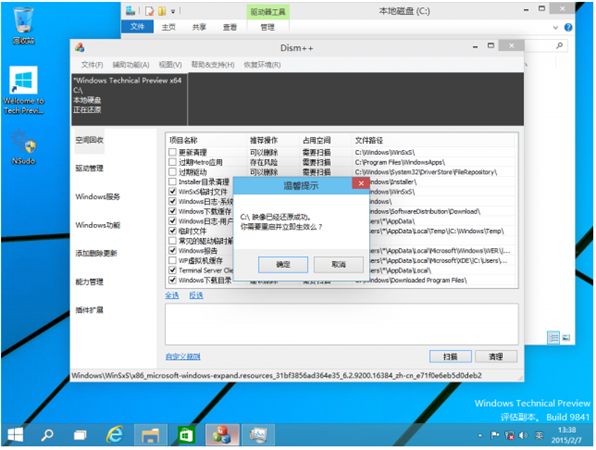The image size is (596, 450).
Task: Open Dism++ 视图(V) menu
Action: pos(170,65)
